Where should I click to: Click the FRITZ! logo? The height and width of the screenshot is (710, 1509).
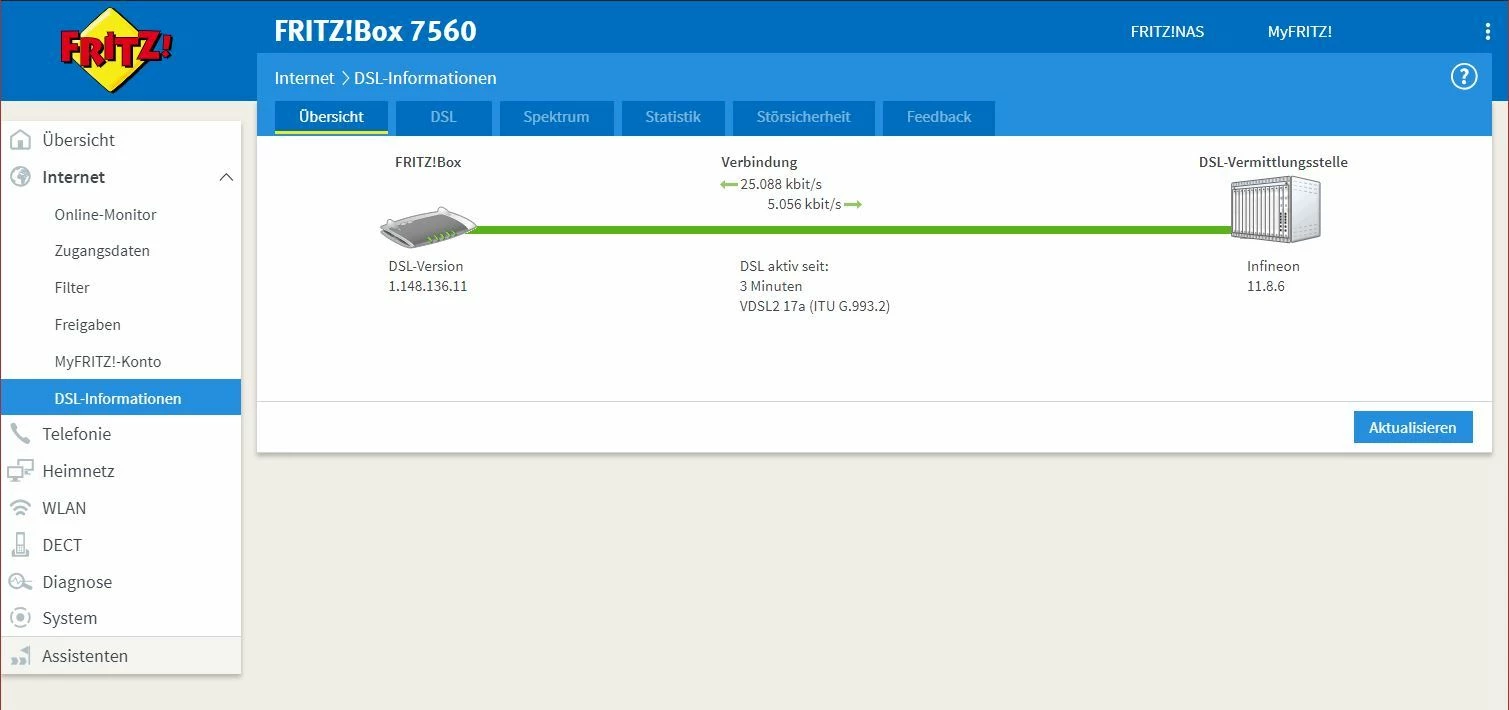(117, 50)
